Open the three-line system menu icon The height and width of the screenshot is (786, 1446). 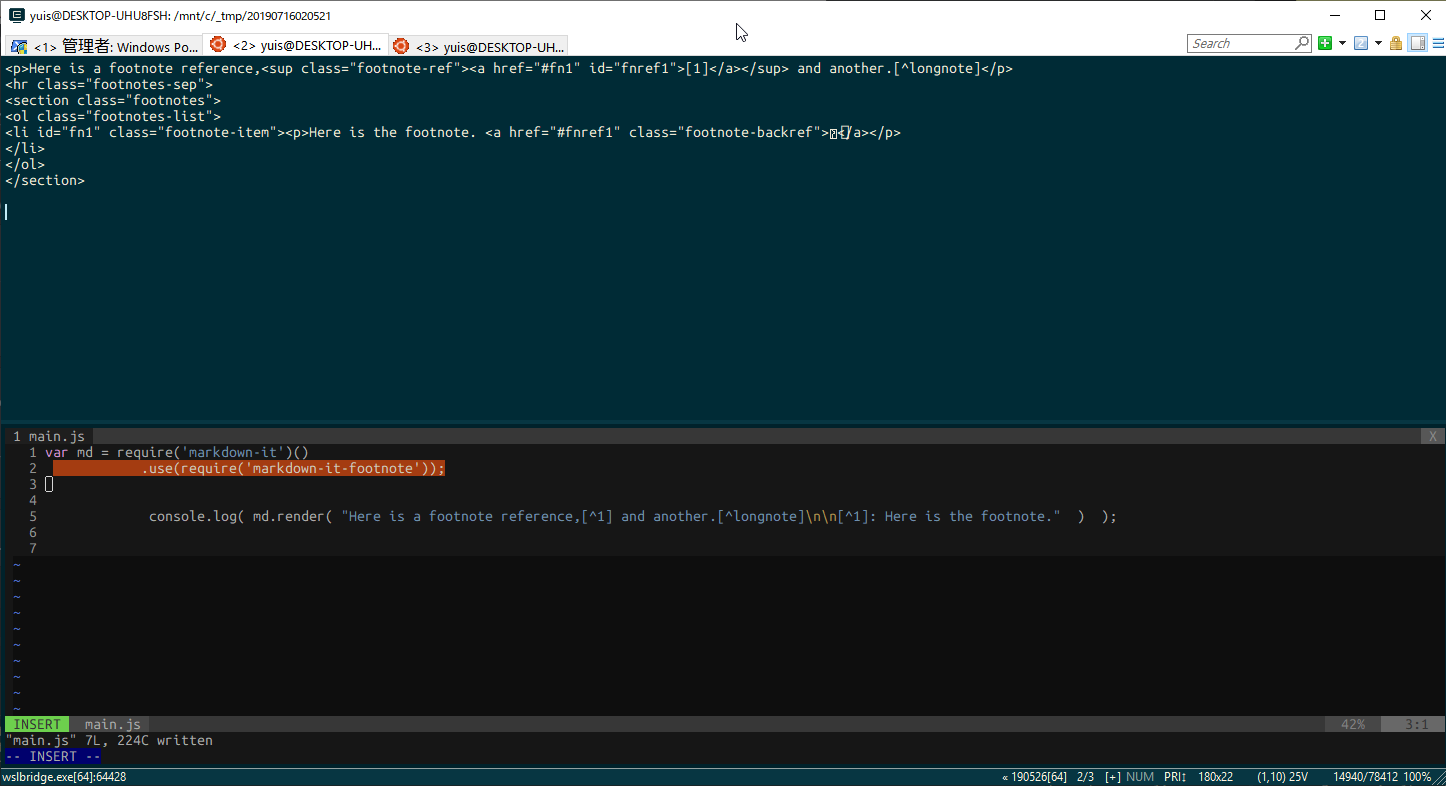pos(1438,43)
